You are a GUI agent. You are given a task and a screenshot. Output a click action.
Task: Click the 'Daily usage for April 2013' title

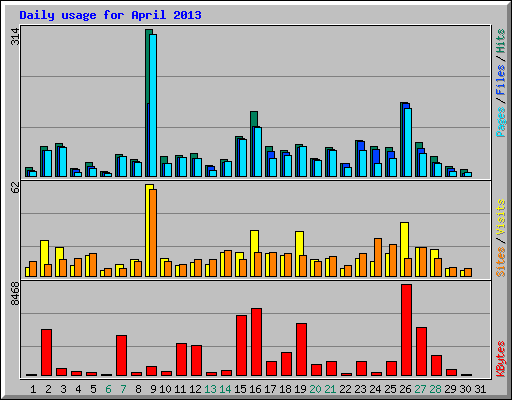[x=110, y=15]
